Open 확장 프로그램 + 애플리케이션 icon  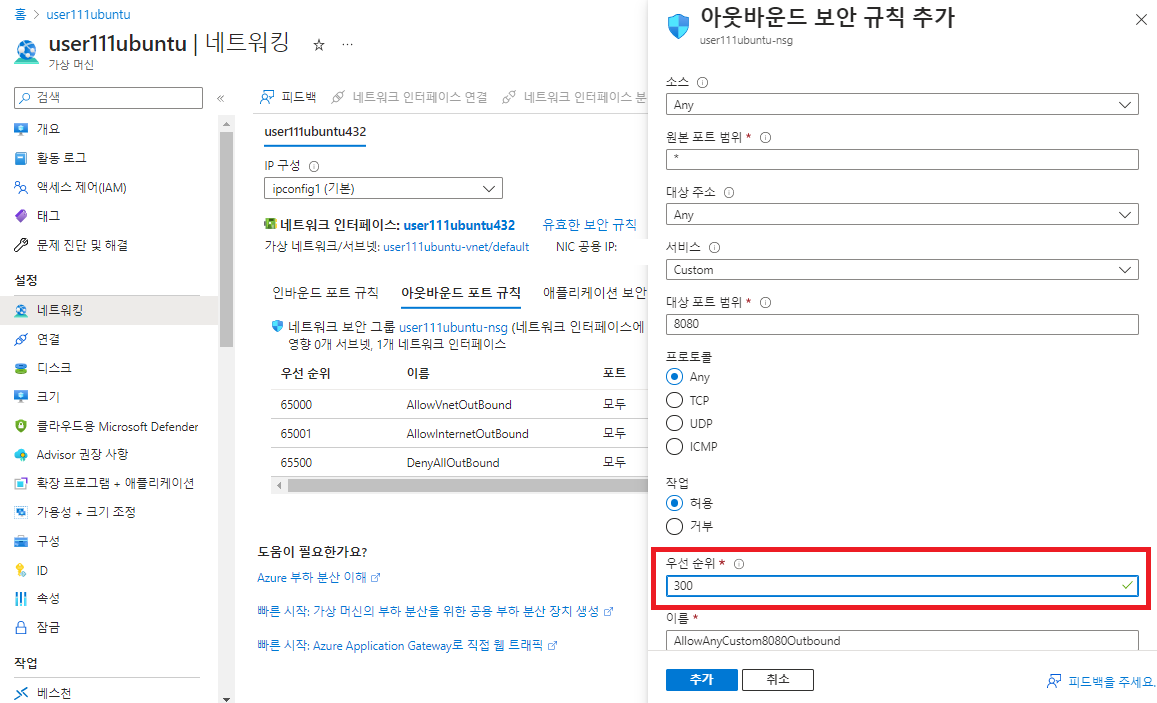[21, 483]
